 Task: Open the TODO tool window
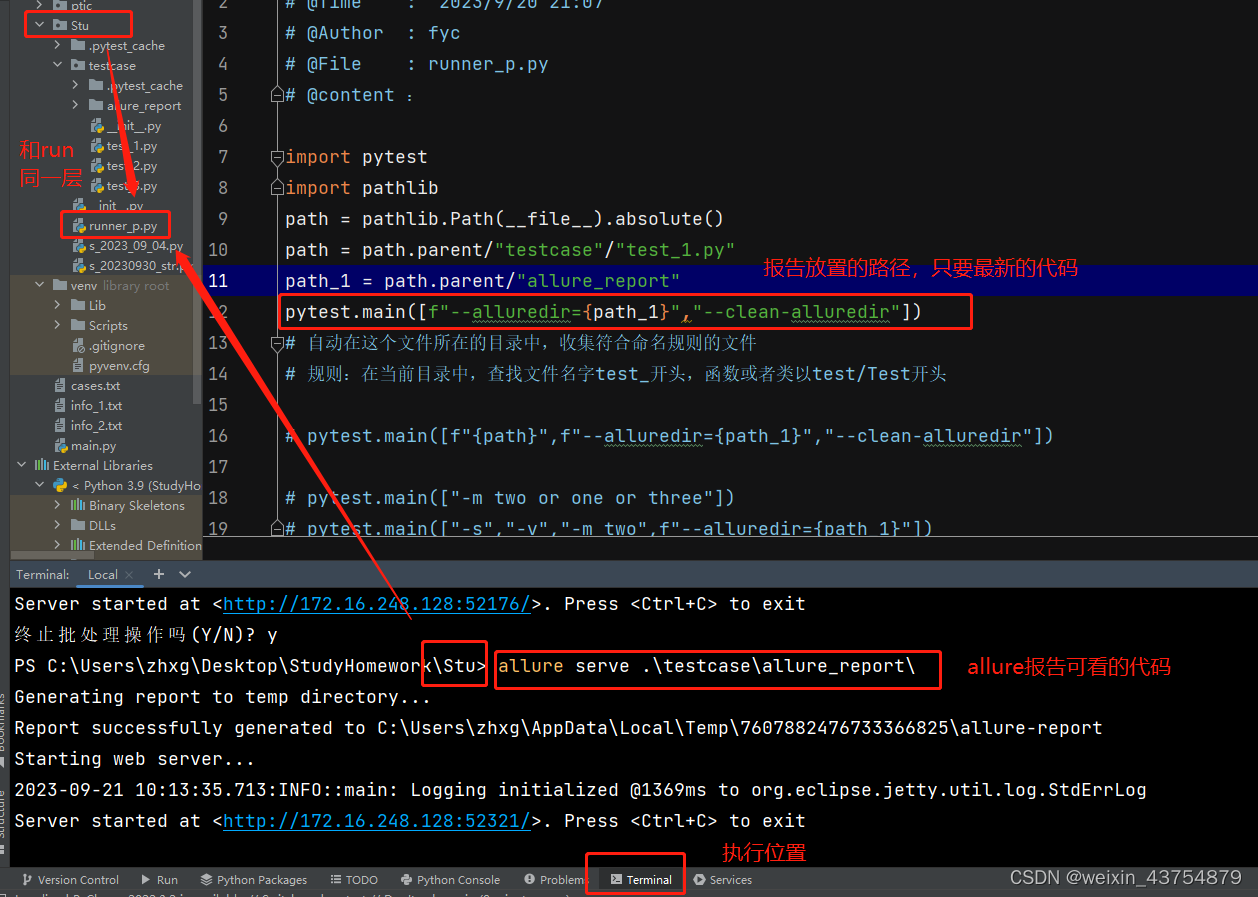(354, 880)
